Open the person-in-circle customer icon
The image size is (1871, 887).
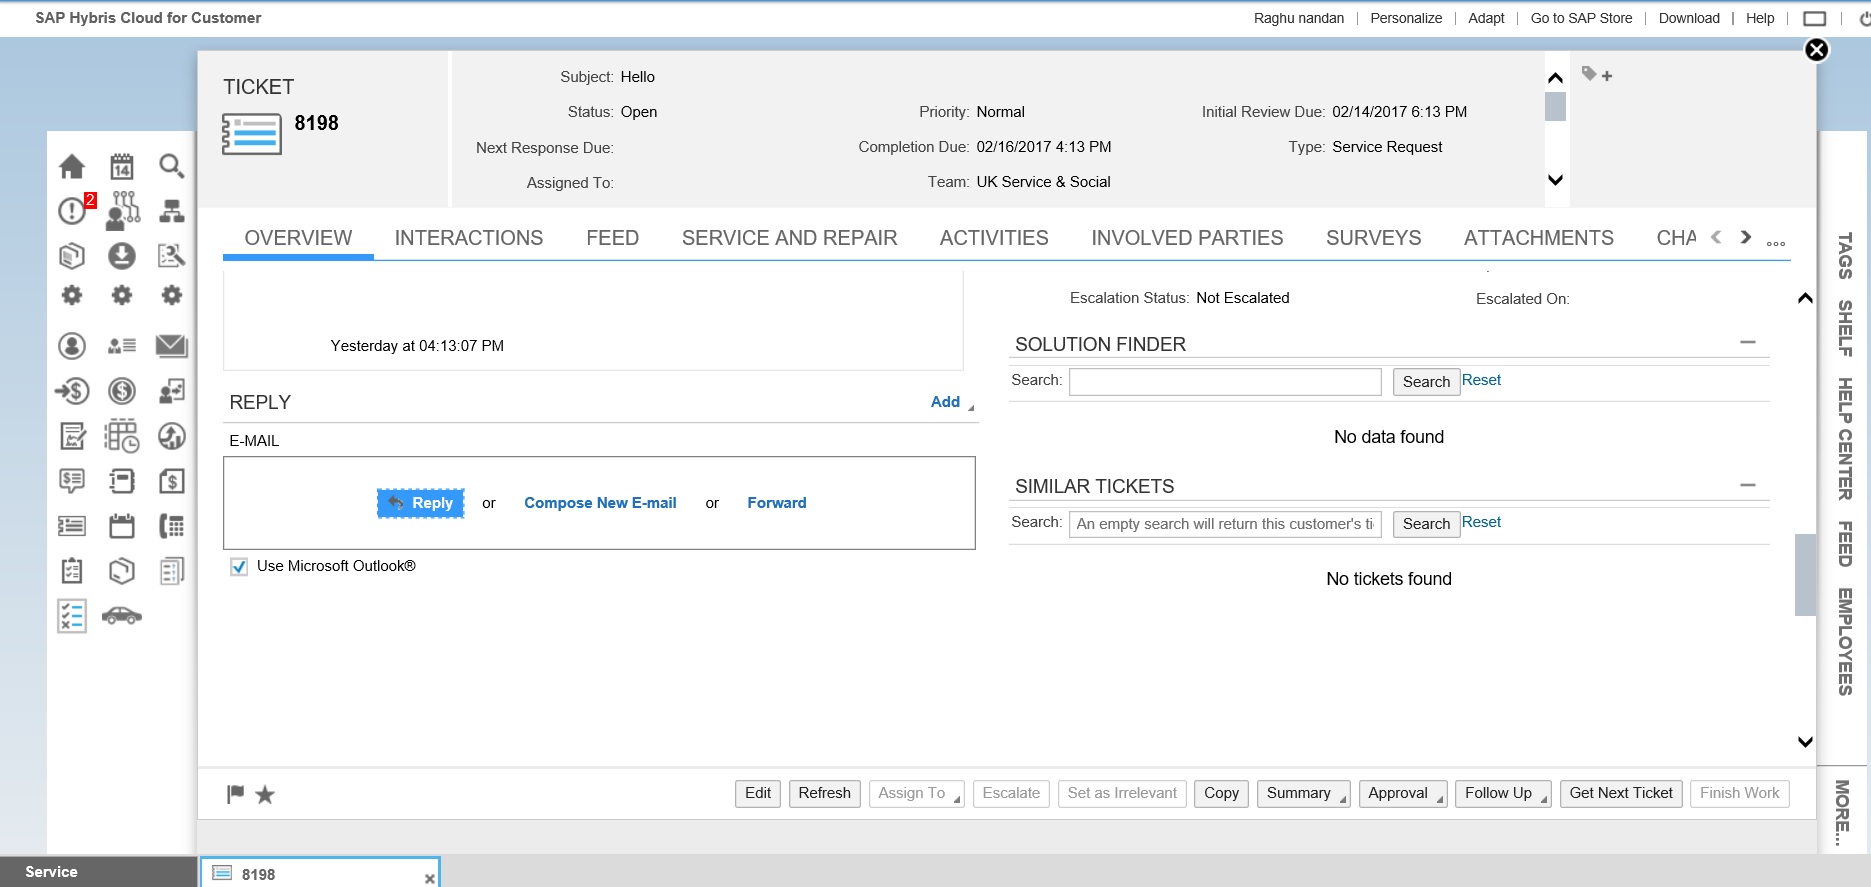[x=72, y=346]
